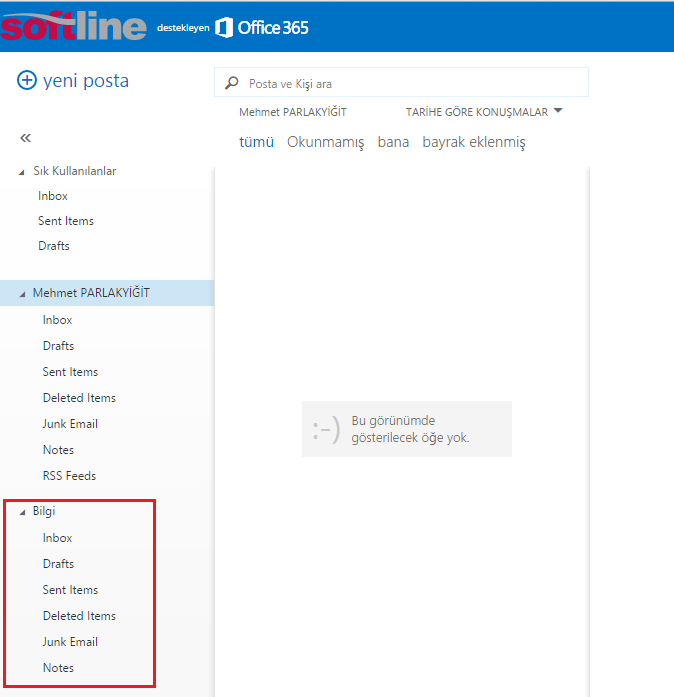Switch to bayrak eklenmiş filter
Screen dimensions: 674x697
[473, 142]
